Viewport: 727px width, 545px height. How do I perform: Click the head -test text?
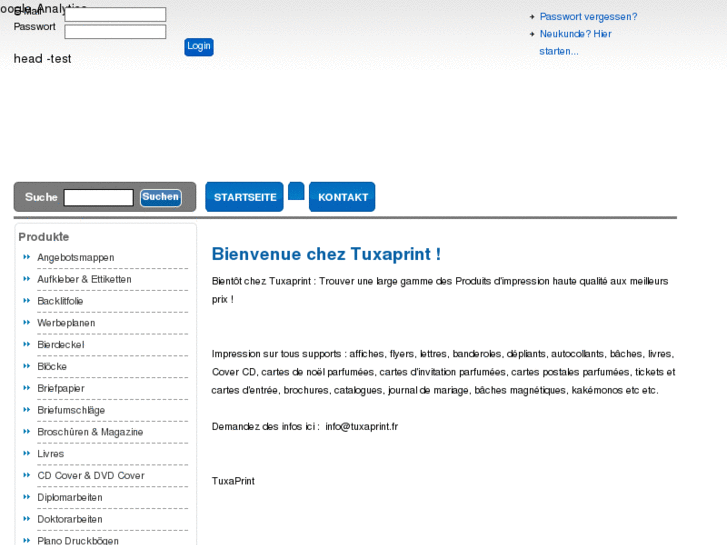tap(42, 59)
